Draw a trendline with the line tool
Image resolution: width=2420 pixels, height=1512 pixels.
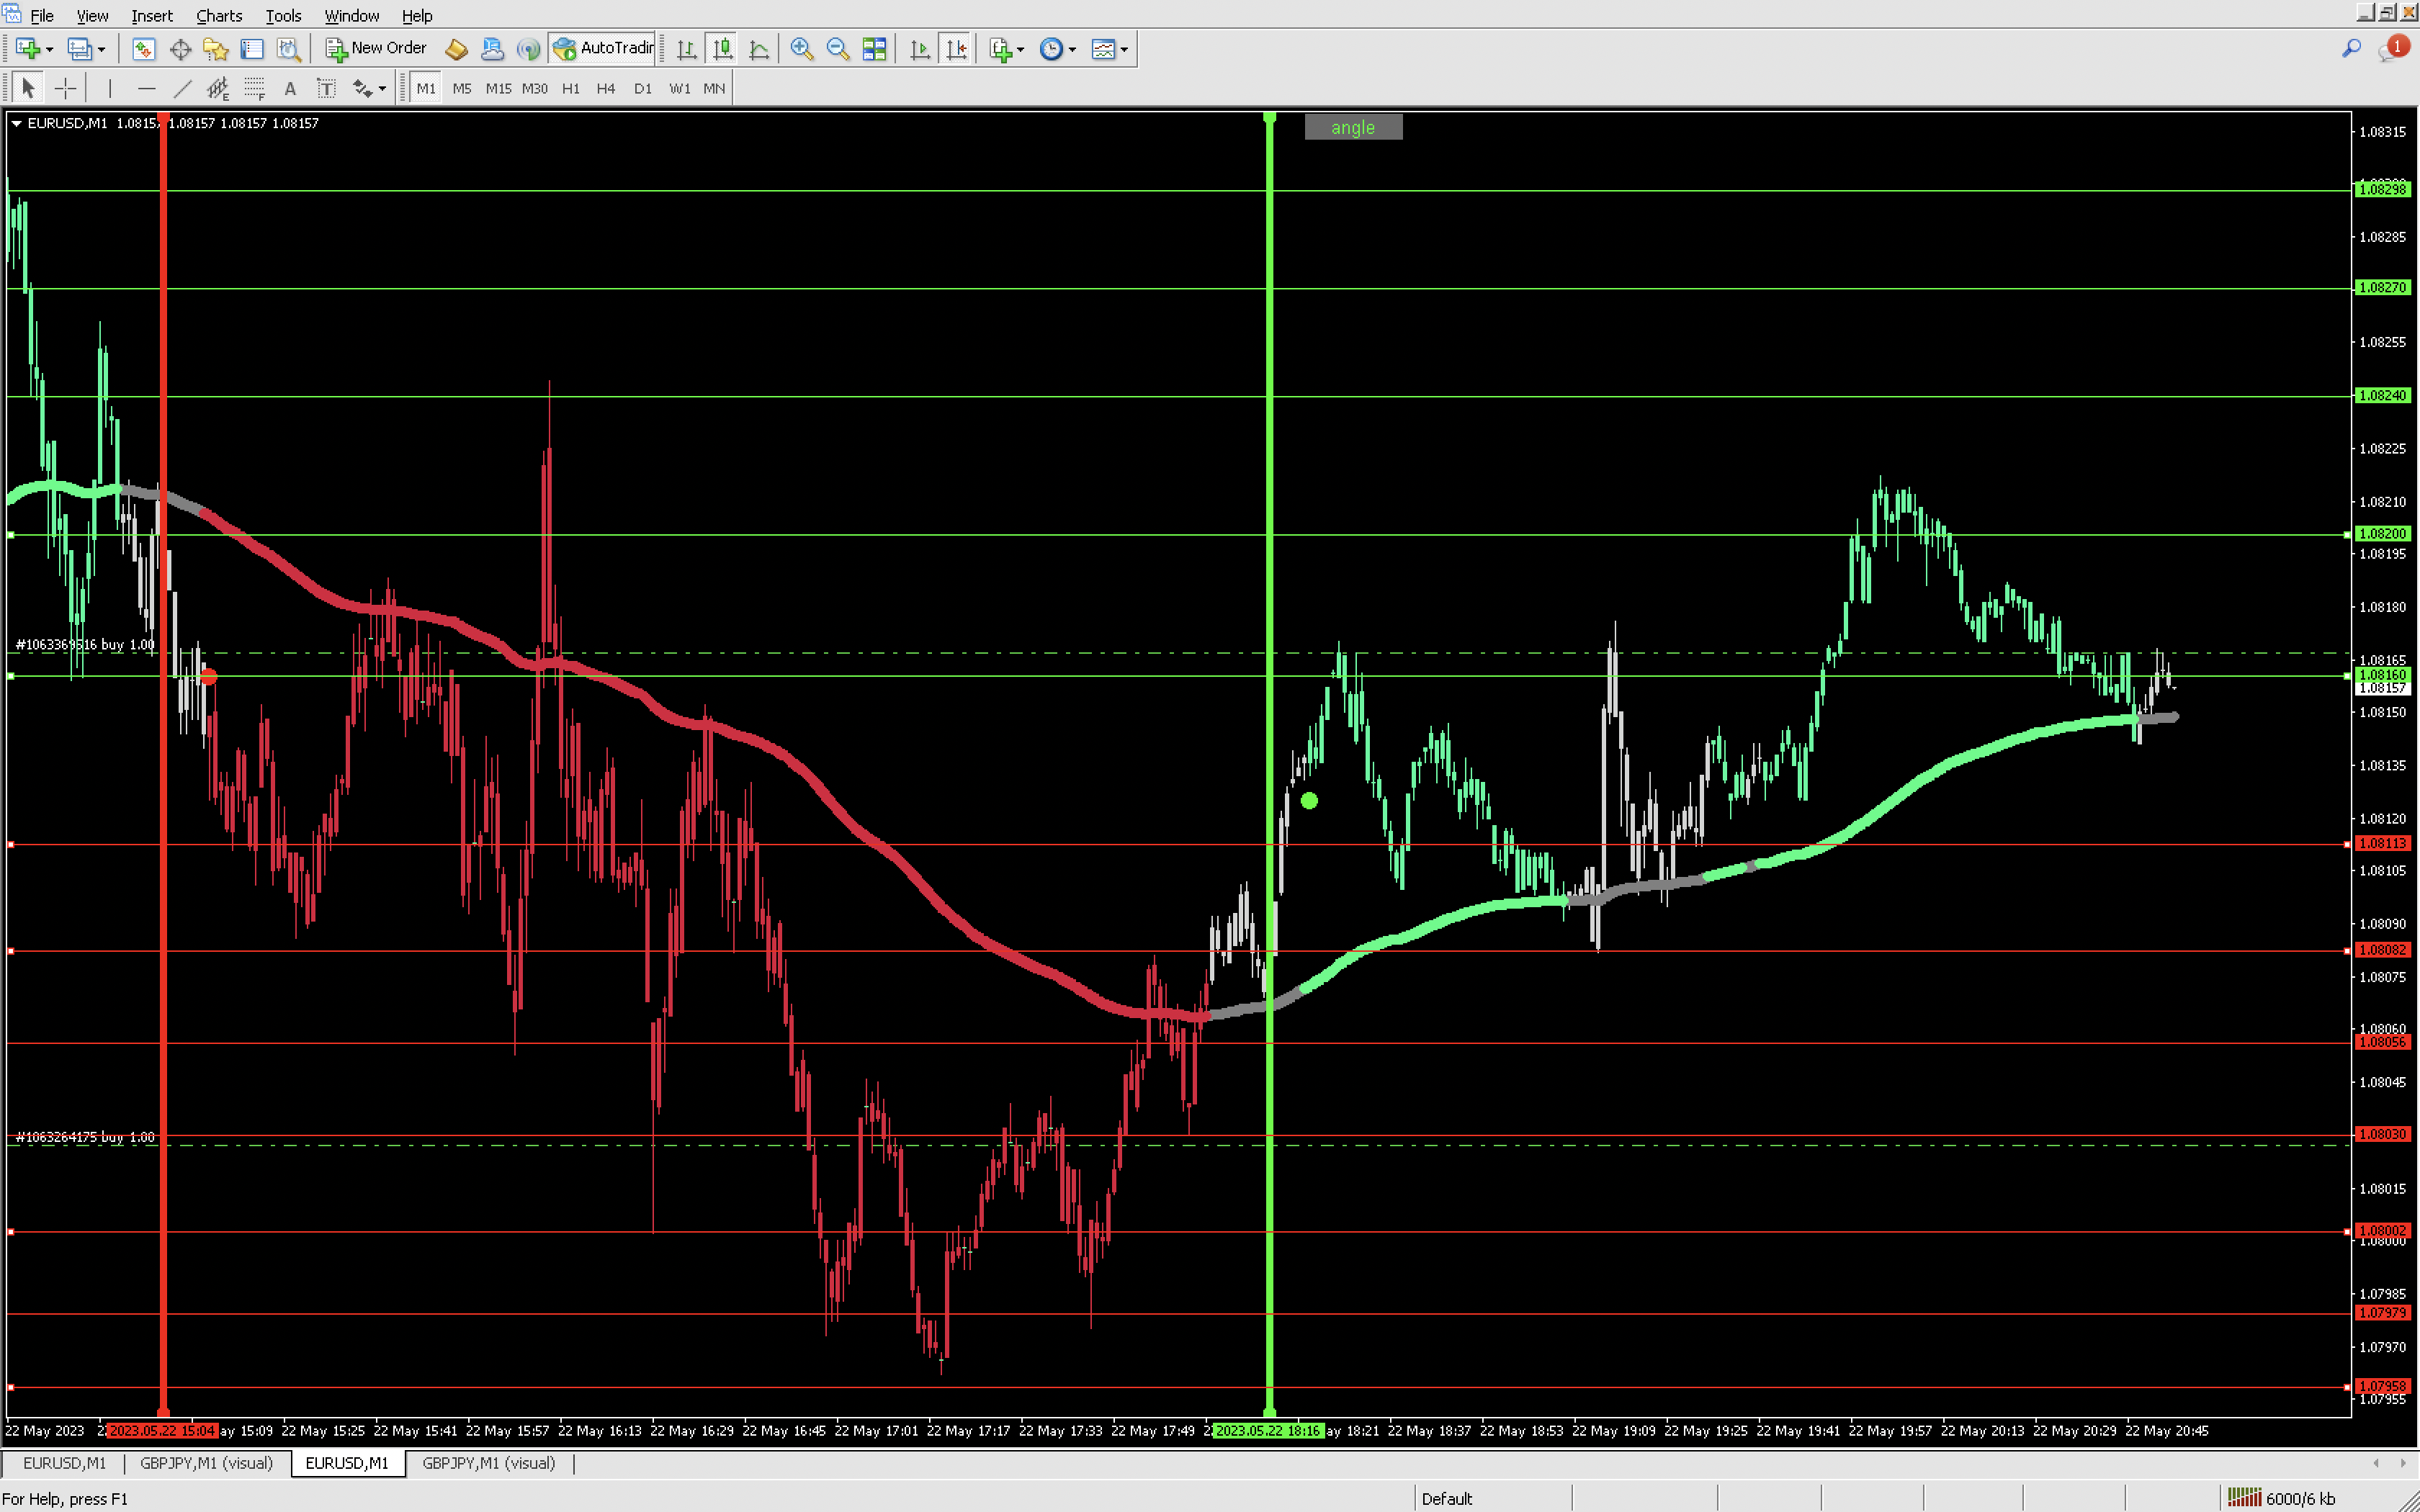pos(182,89)
